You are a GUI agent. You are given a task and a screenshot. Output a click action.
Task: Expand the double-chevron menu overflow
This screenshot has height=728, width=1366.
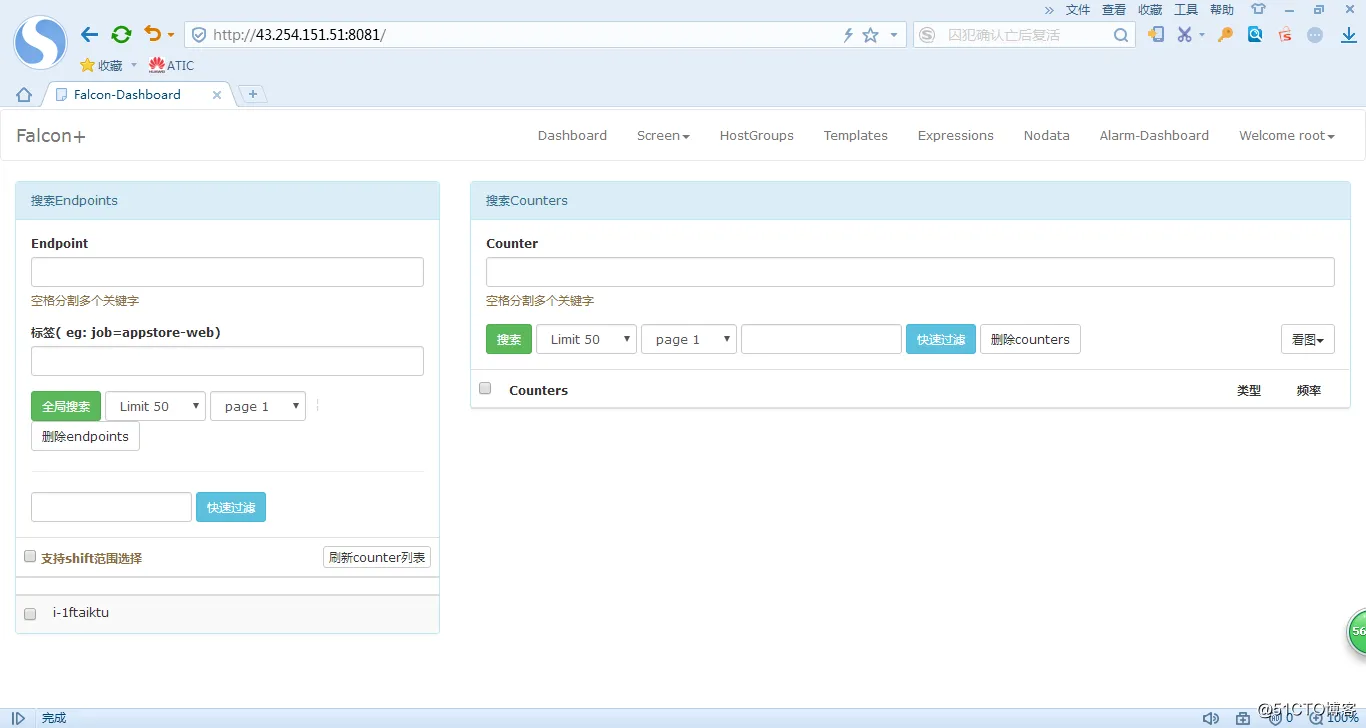pyautogui.click(x=1049, y=9)
